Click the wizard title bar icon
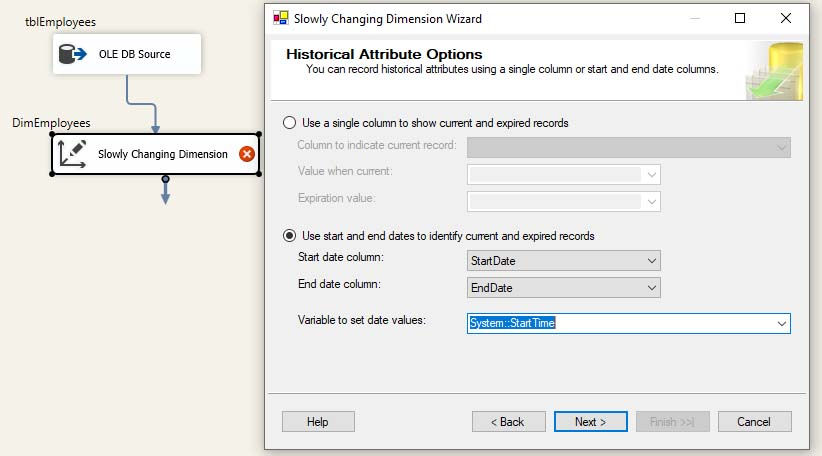Screen dimensions: 822x456 click(x=280, y=18)
